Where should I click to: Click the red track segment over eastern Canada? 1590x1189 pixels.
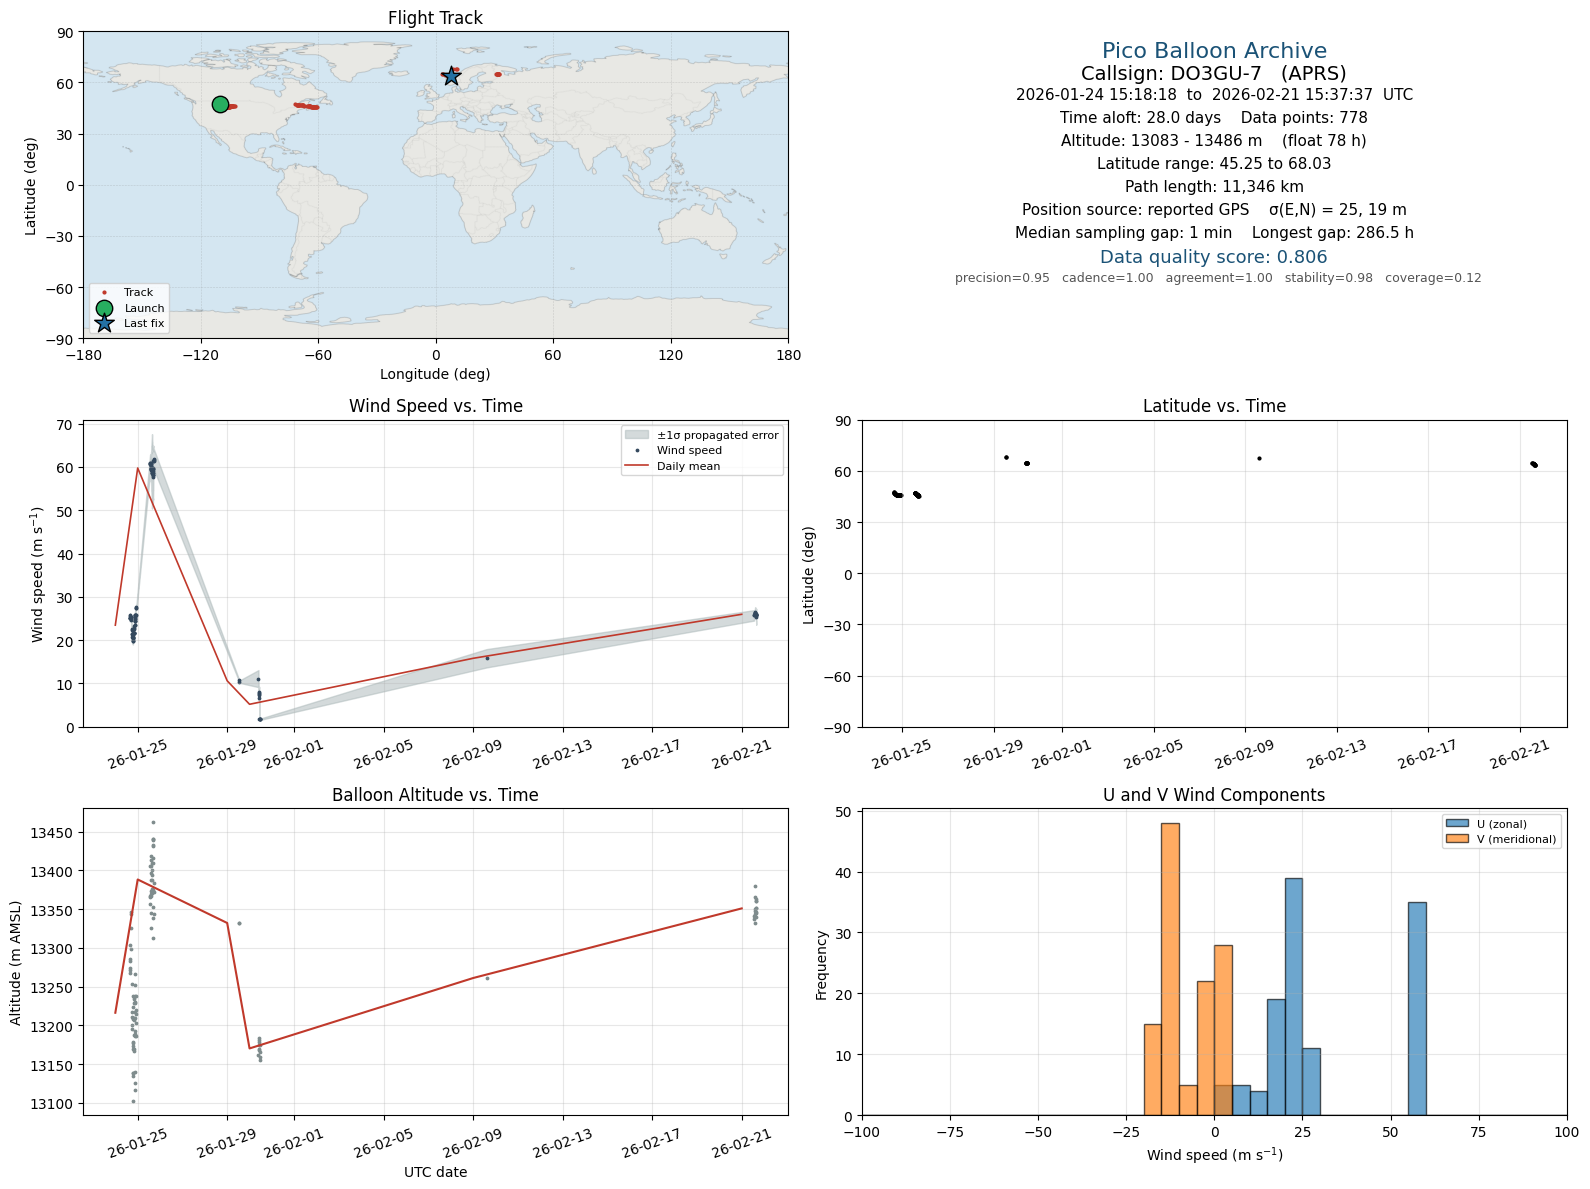point(307,106)
